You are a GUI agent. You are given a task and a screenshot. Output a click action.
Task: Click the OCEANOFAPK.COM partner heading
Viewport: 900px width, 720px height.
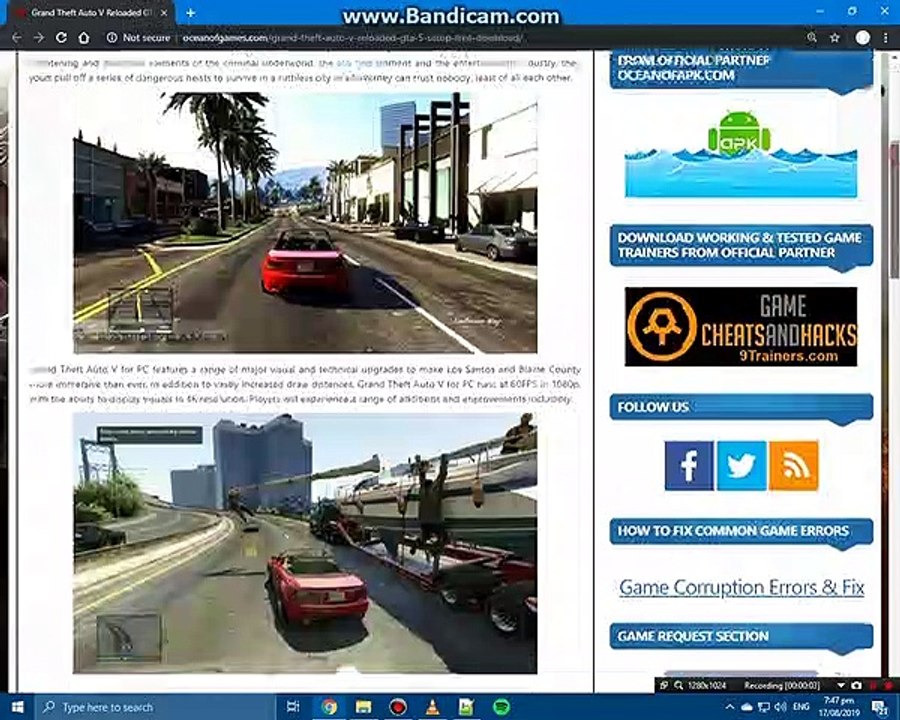[741, 69]
